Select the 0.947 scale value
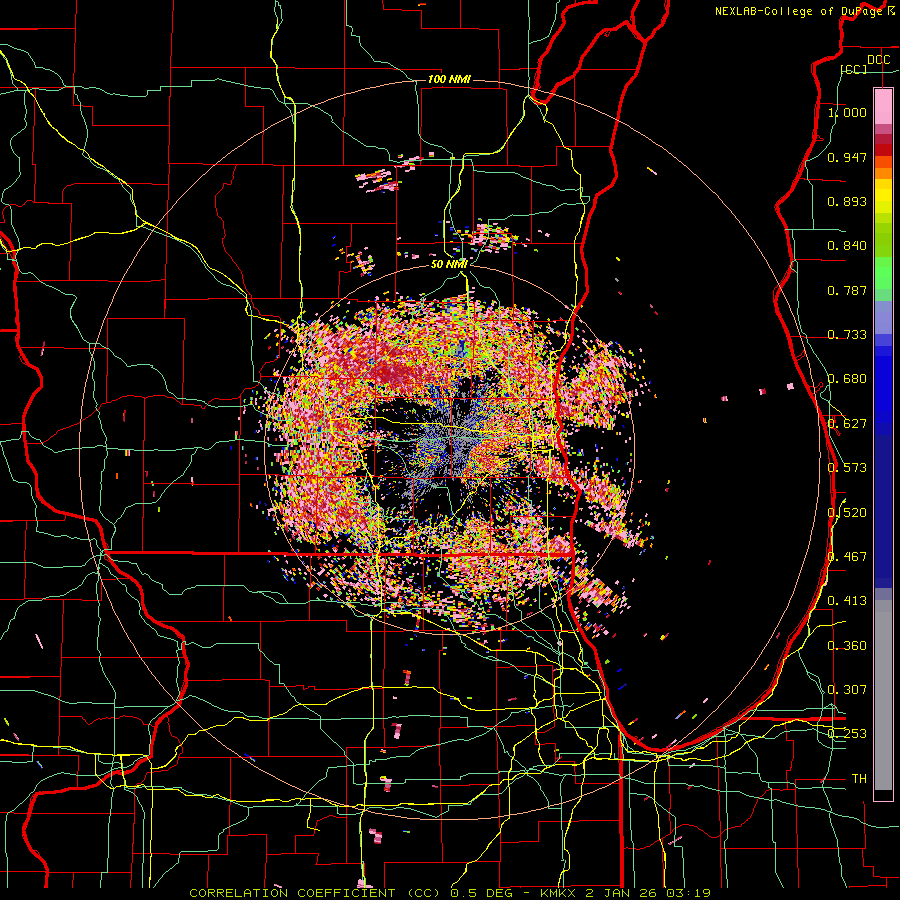Image resolution: width=900 pixels, height=900 pixels. coord(847,157)
